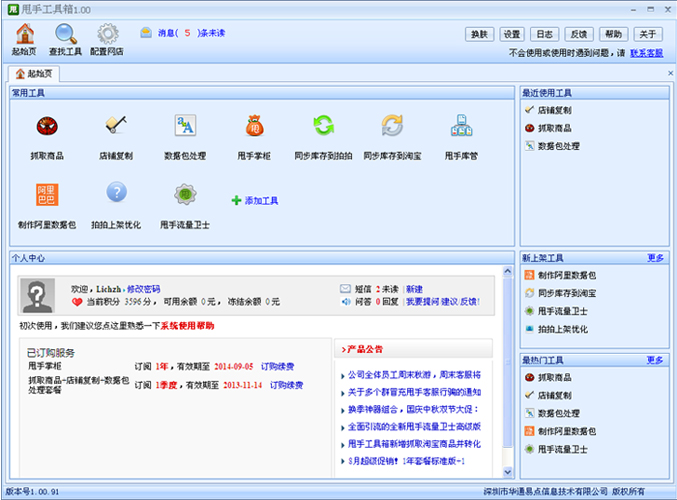Click the 产品公告 header
677x500 pixels.
tap(413, 349)
